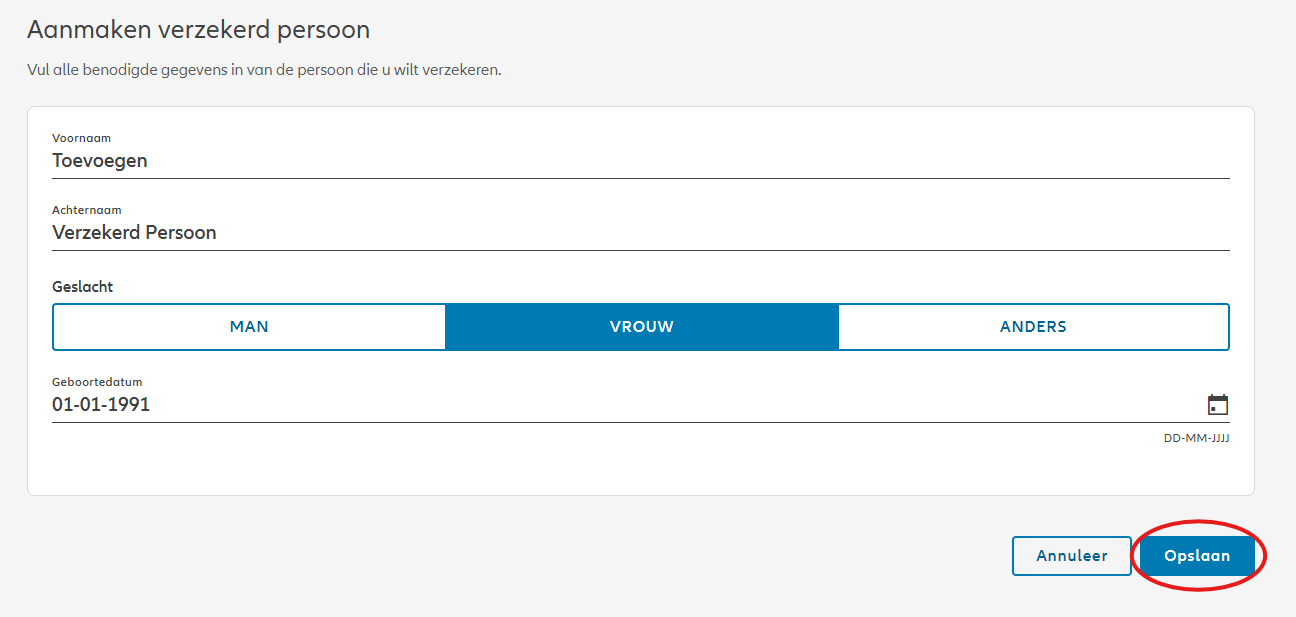
Task: Click the DD-MM-JJJJ format hint
Action: pyautogui.click(x=1196, y=438)
